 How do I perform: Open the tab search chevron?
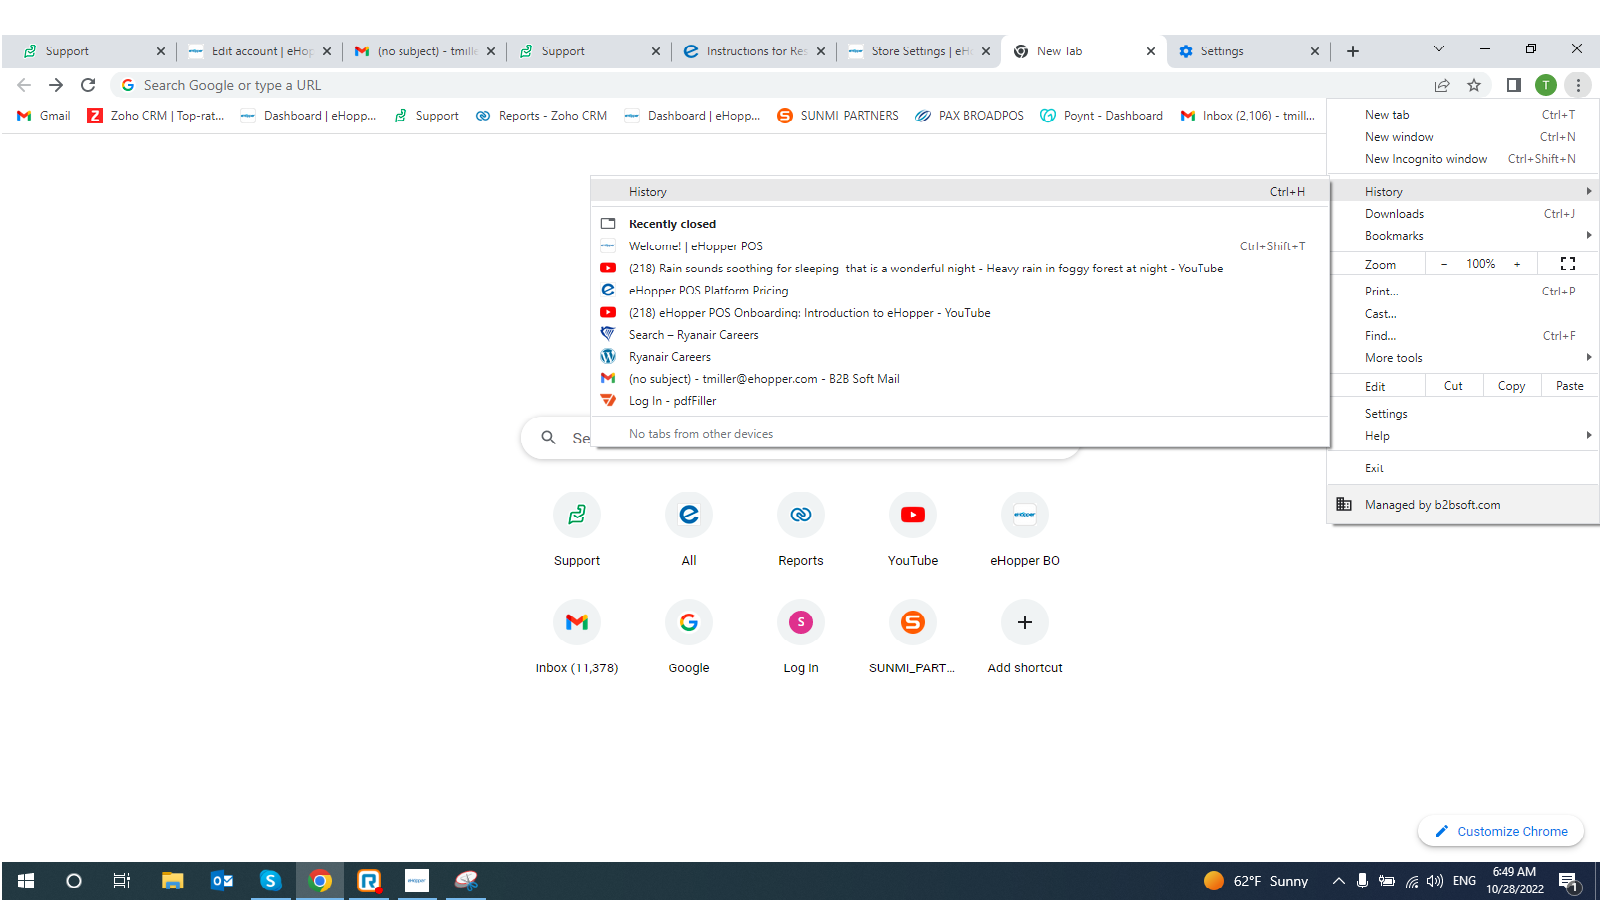[x=1439, y=49]
